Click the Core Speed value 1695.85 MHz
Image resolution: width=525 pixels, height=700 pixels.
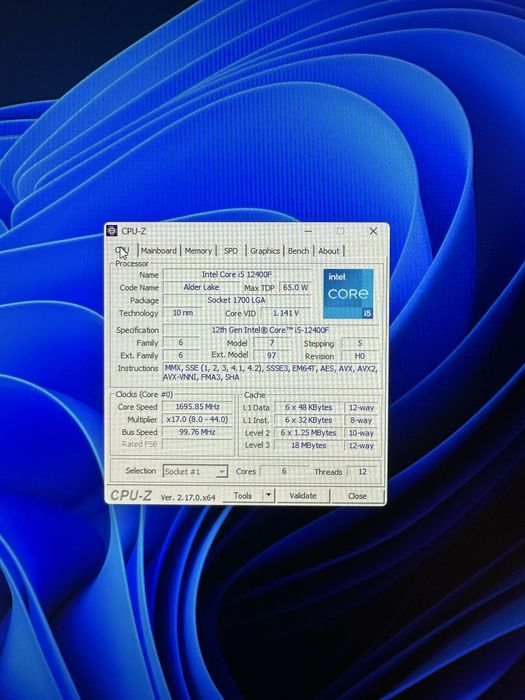(x=197, y=407)
